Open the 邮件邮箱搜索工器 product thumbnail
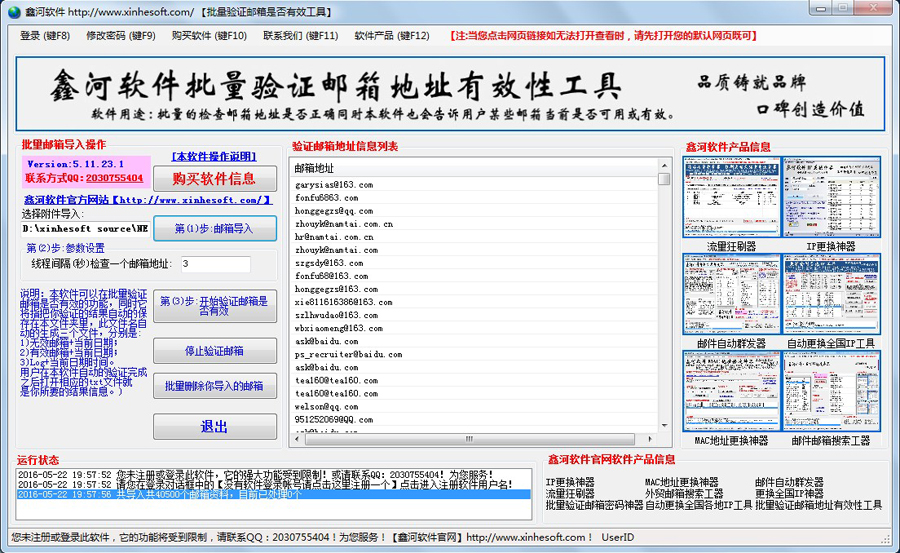 830,391
